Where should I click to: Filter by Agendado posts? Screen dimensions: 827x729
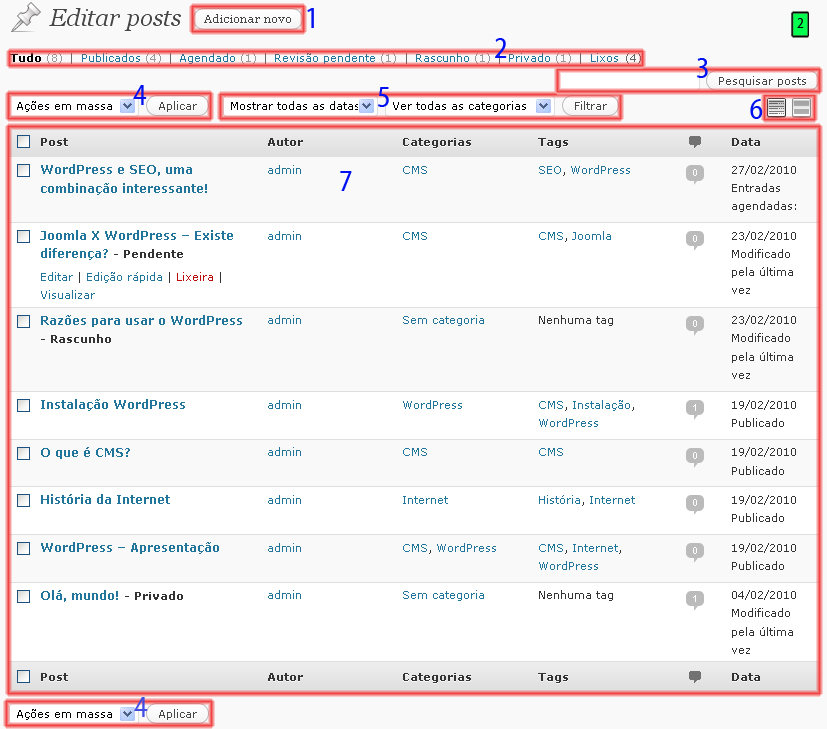207,58
